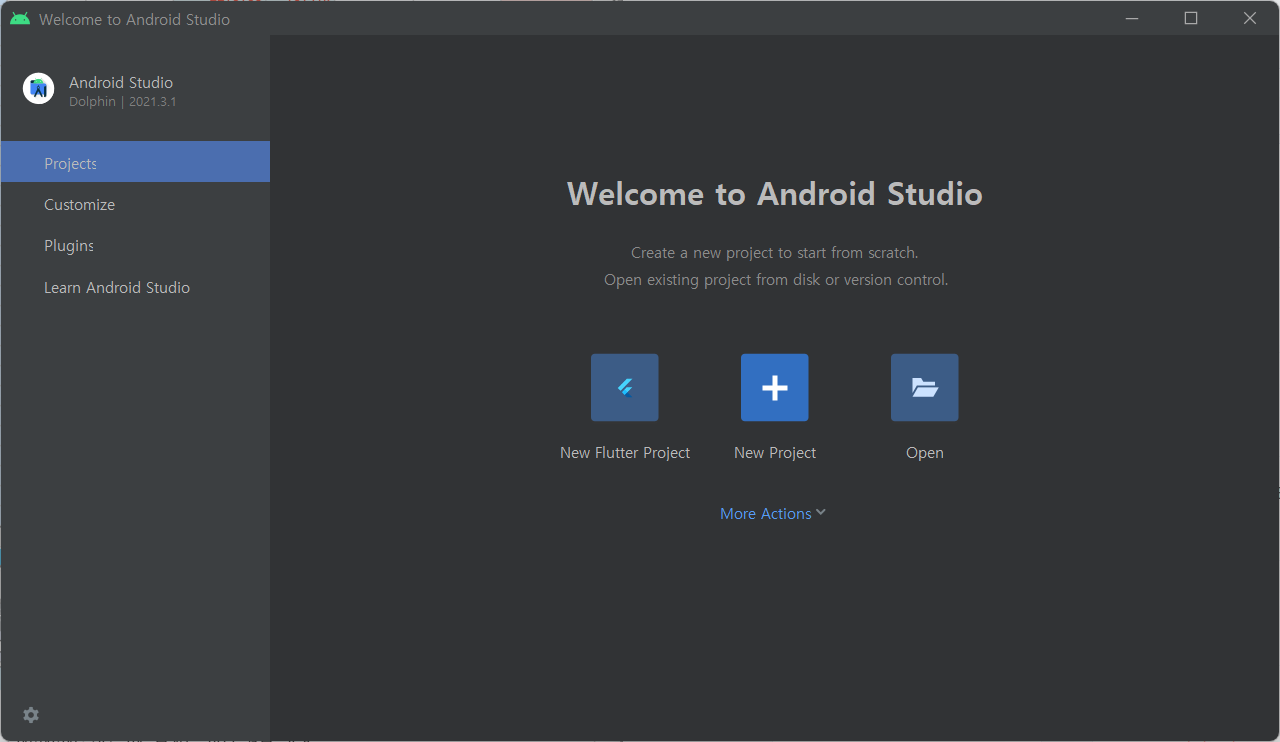Click the Open label text
Viewport: 1280px width, 742px height.
click(925, 453)
